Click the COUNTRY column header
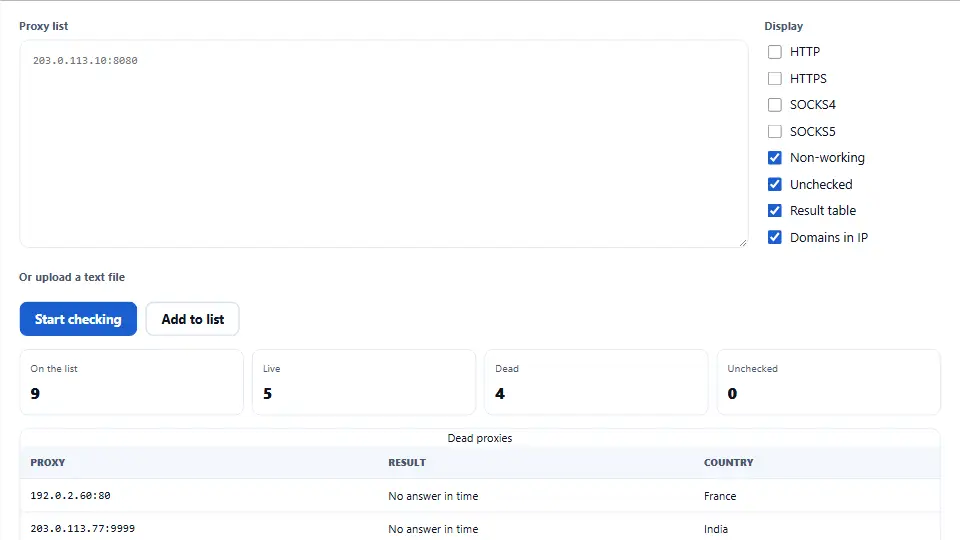 click(x=729, y=463)
